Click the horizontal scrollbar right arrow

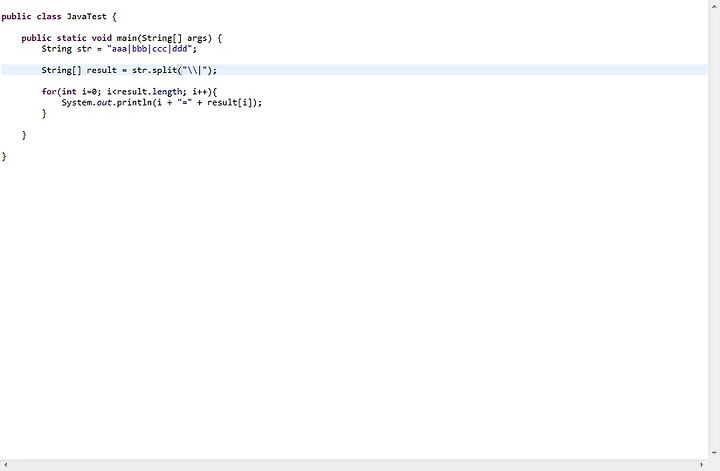pyautogui.click(x=701, y=465)
